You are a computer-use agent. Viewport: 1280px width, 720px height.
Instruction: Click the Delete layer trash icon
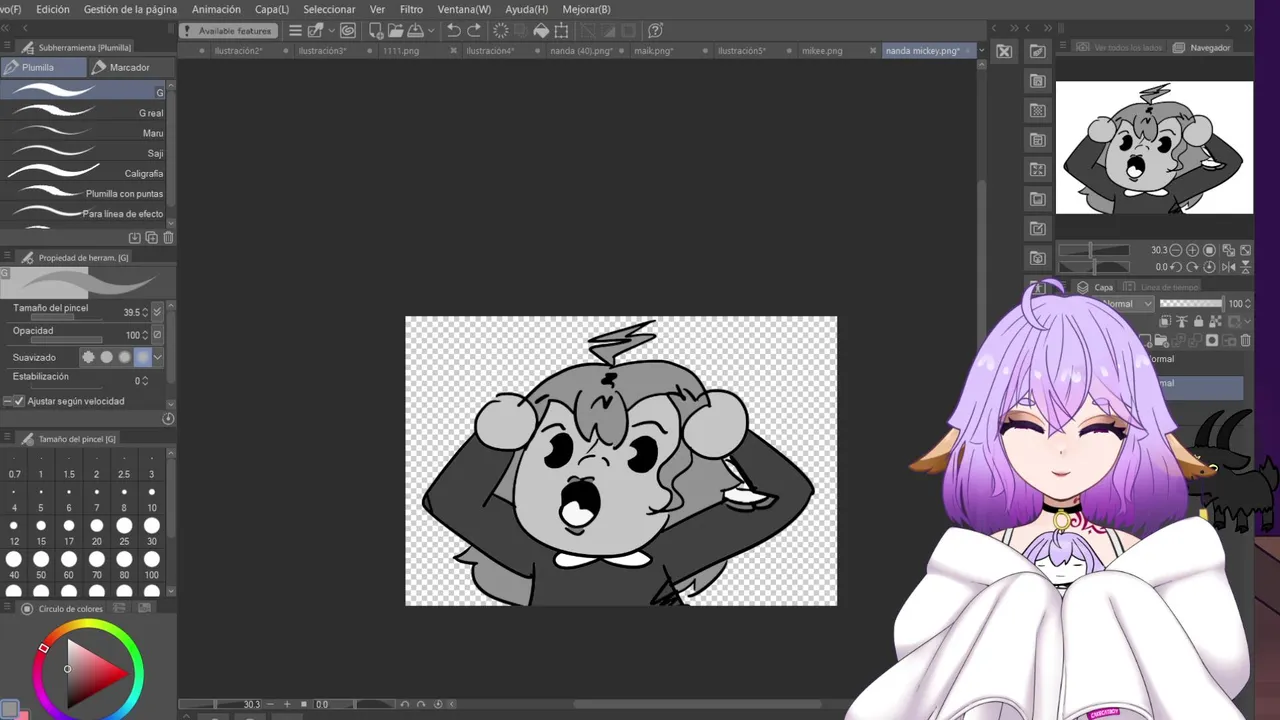tap(1245, 340)
